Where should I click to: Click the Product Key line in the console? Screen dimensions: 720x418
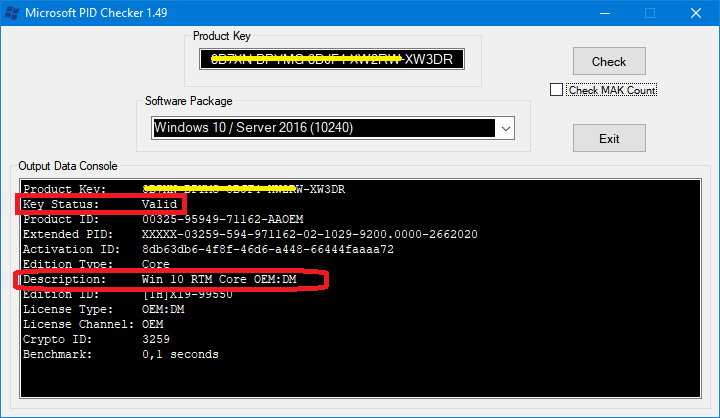(x=184, y=189)
